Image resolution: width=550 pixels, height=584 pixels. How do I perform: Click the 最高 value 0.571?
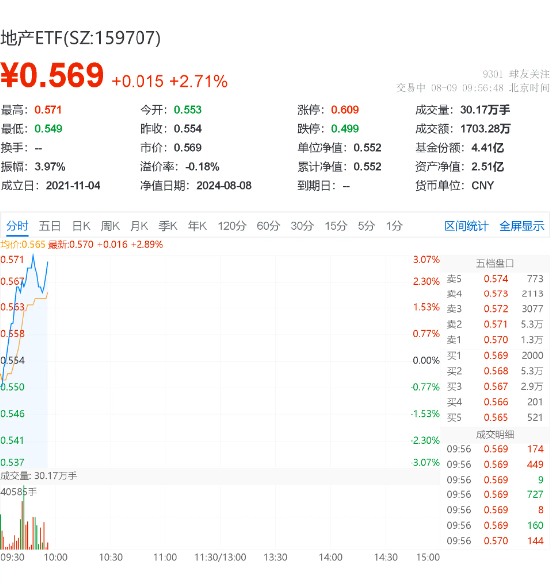tap(48, 110)
